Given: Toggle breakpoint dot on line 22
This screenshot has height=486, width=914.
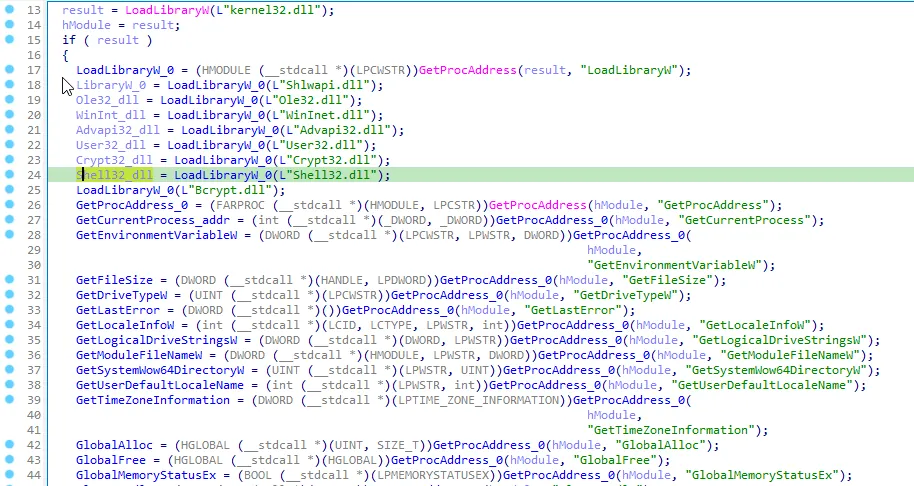Looking at the screenshot, I should point(9,145).
